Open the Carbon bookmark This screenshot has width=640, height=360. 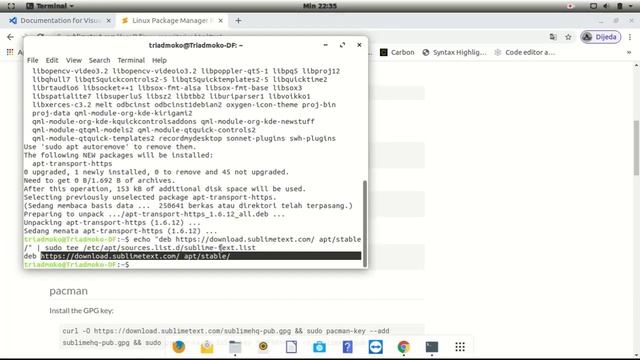397,52
